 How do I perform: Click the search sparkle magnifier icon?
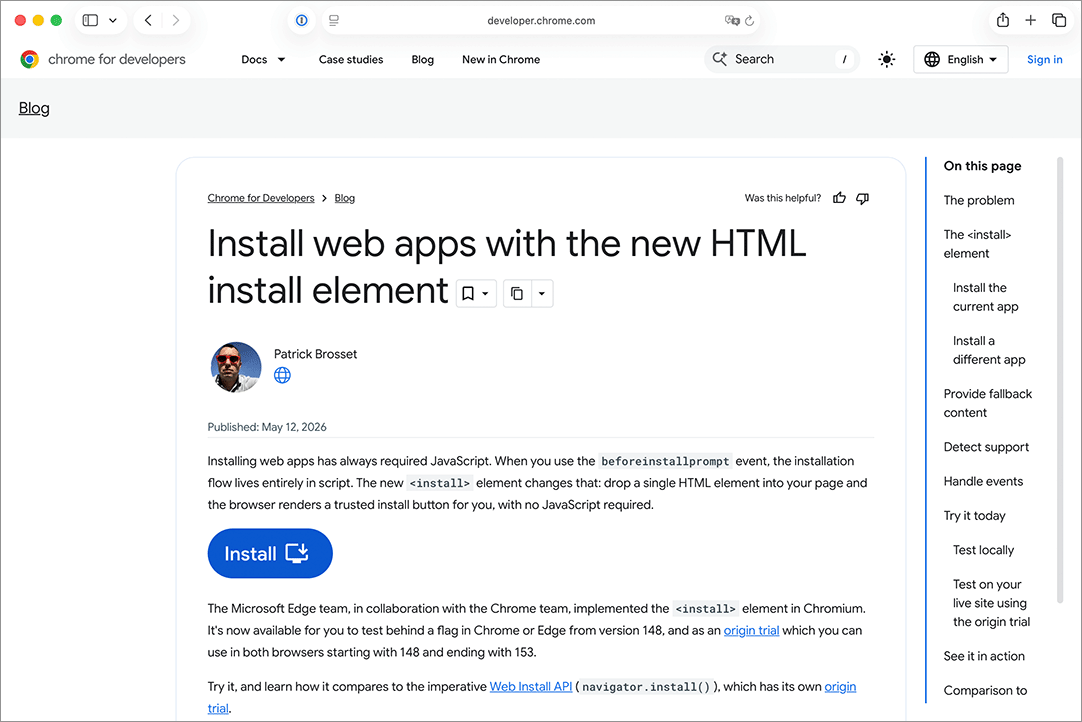pyautogui.click(x=720, y=59)
